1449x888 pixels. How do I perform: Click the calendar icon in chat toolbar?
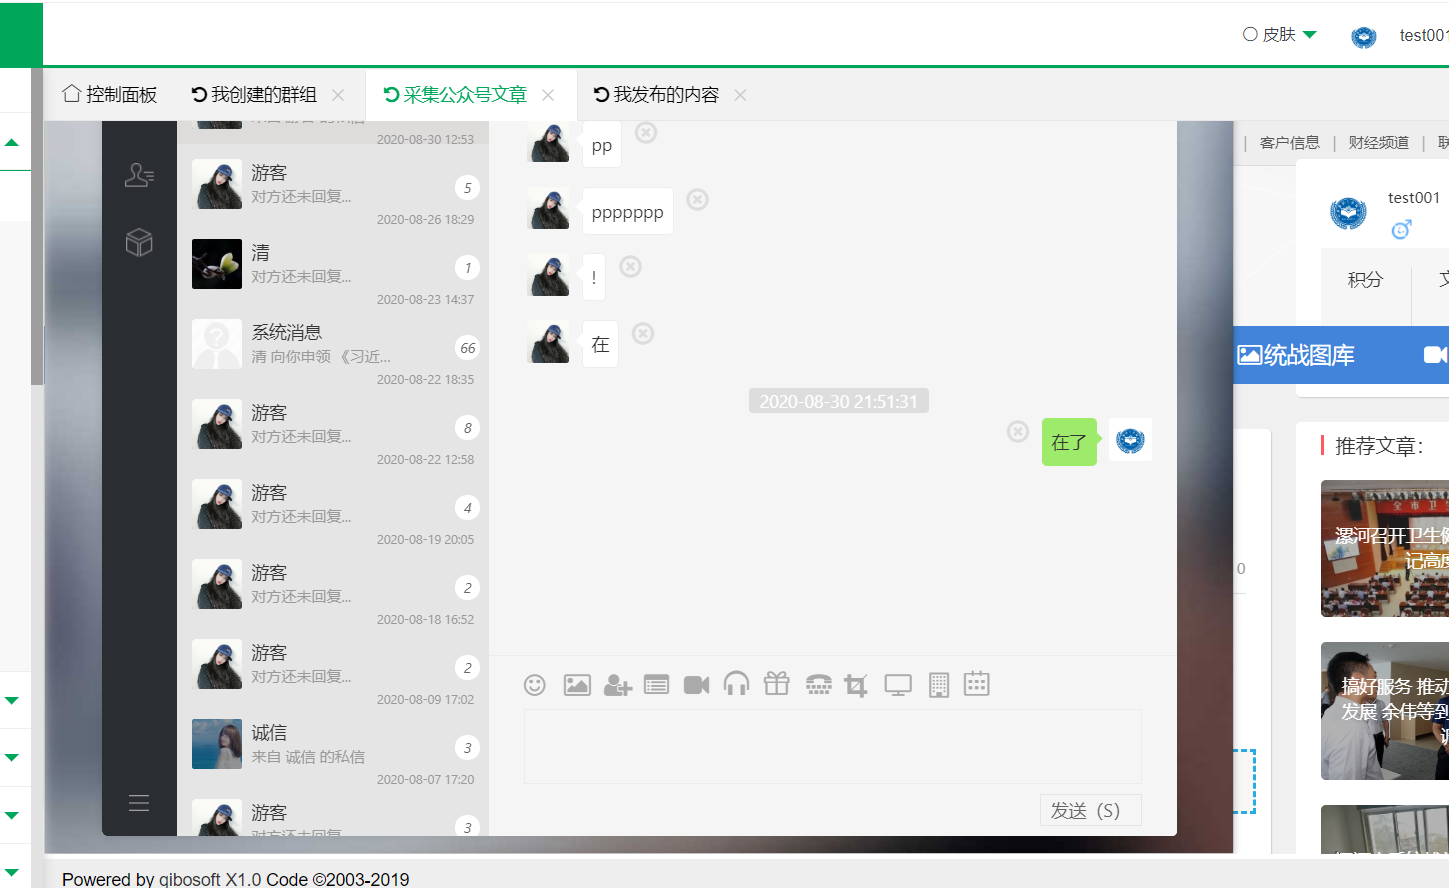976,684
